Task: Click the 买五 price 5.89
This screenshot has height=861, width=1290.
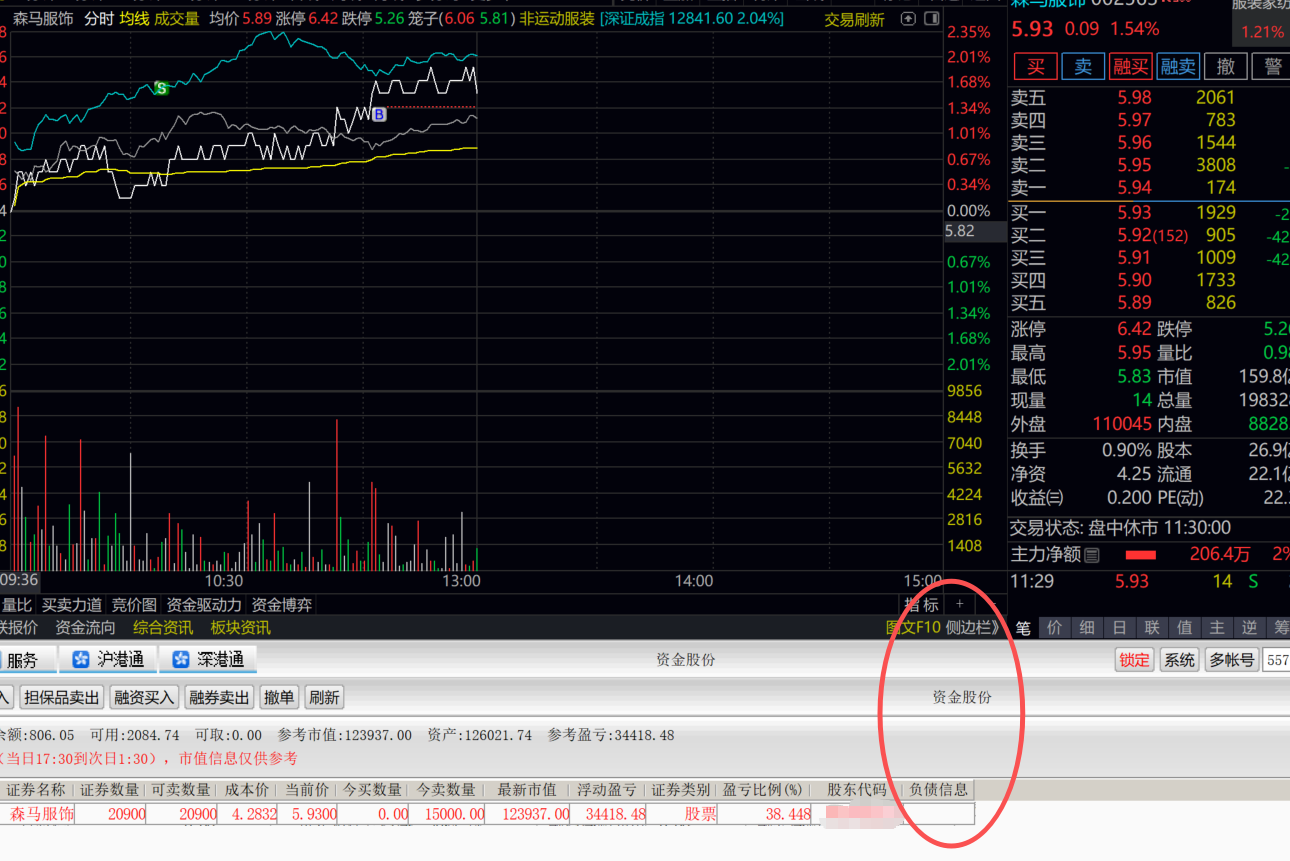Action: (1134, 302)
